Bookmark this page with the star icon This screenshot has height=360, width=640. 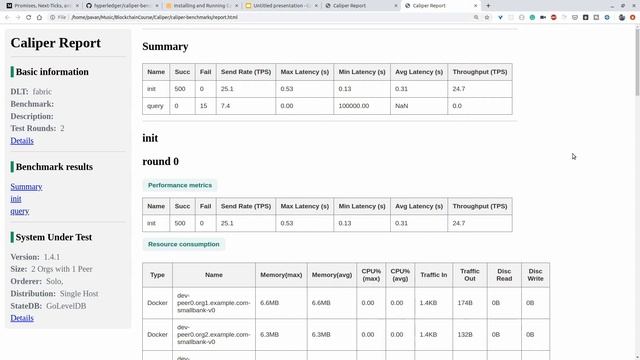click(x=487, y=18)
